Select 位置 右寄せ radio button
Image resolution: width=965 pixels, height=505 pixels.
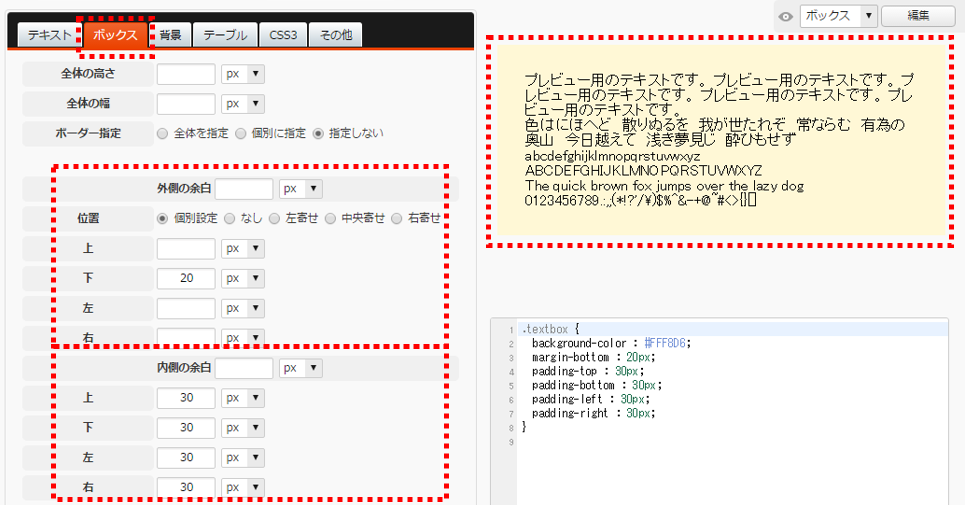(x=397, y=218)
